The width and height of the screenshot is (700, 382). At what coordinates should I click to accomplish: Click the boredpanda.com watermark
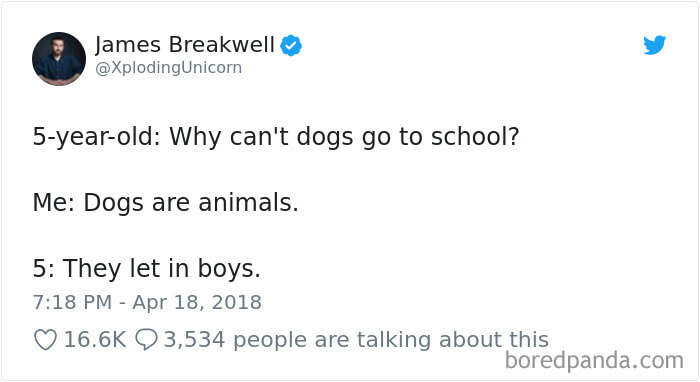tap(594, 361)
